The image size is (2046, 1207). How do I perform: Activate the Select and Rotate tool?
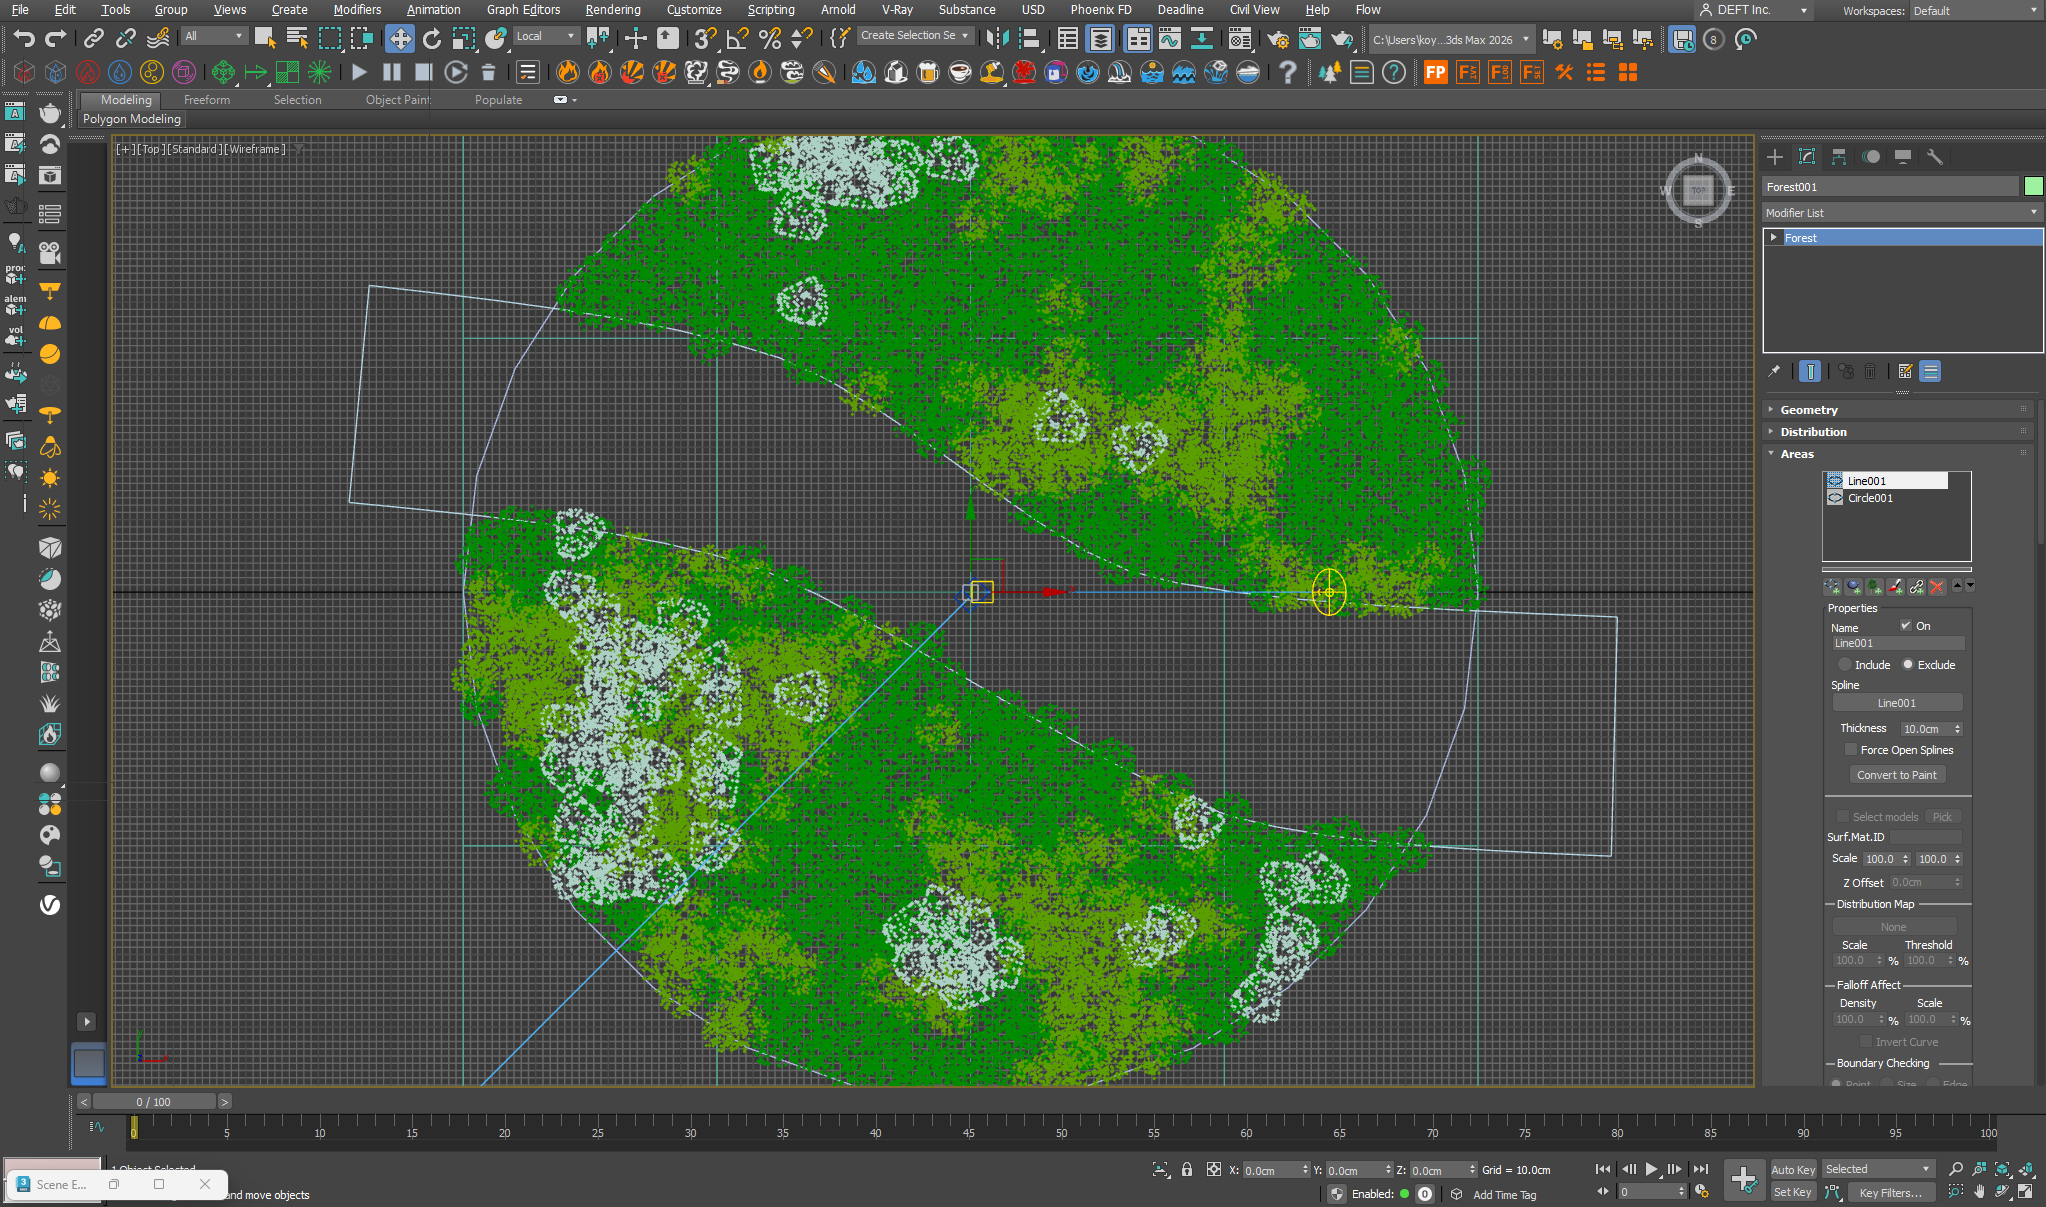pos(432,38)
